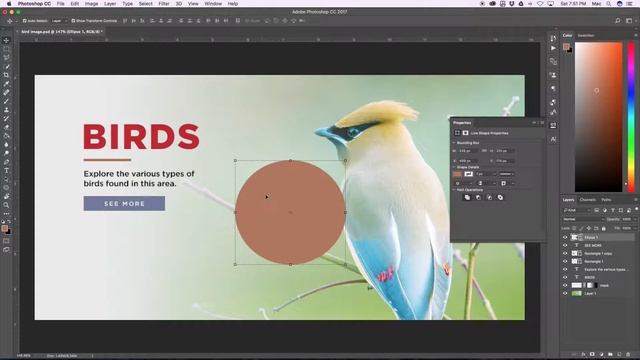Select the Move tool in the toolbar

6,40
